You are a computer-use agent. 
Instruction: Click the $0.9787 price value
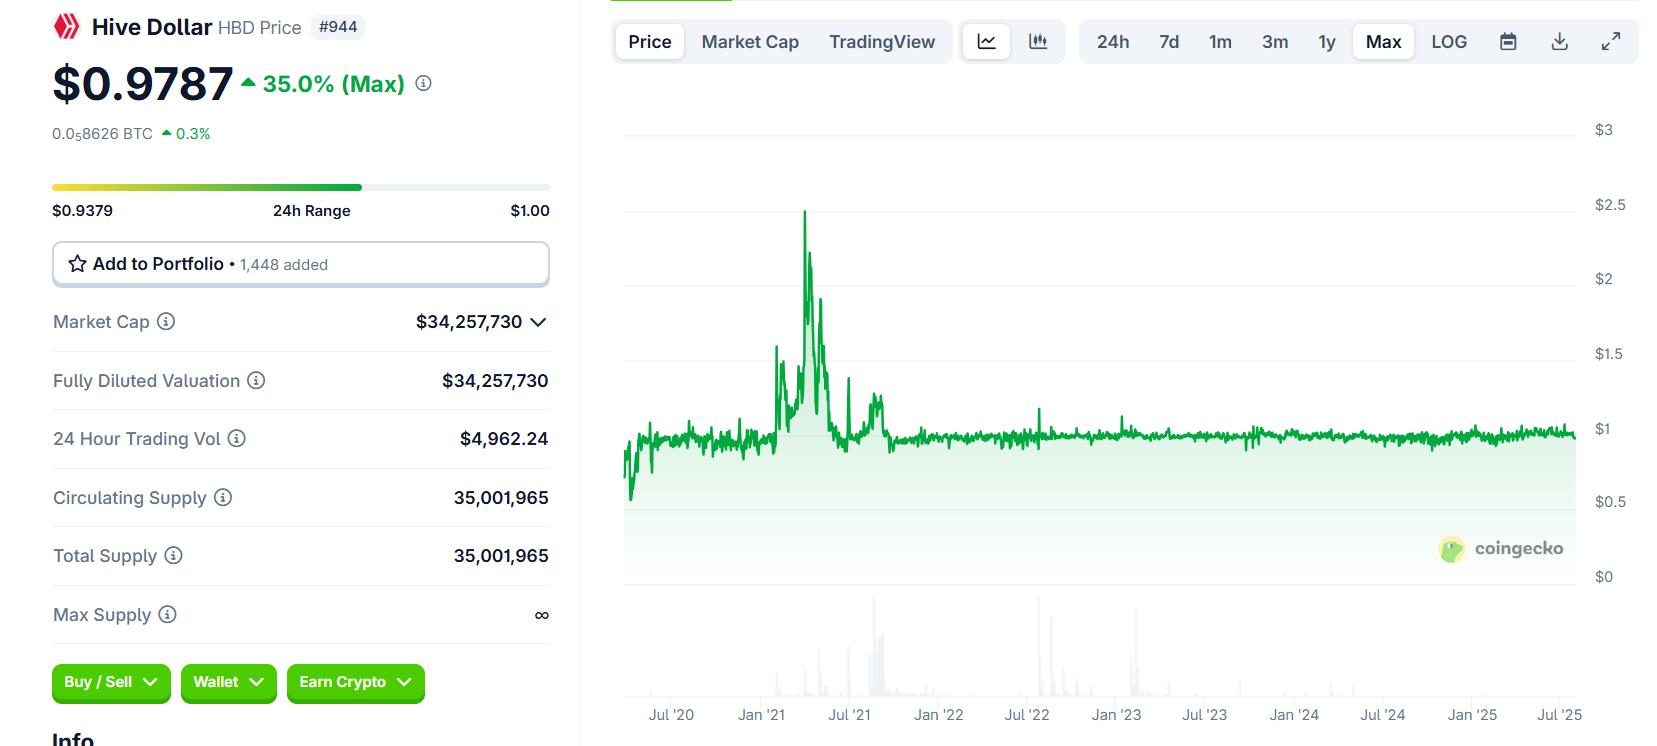143,84
